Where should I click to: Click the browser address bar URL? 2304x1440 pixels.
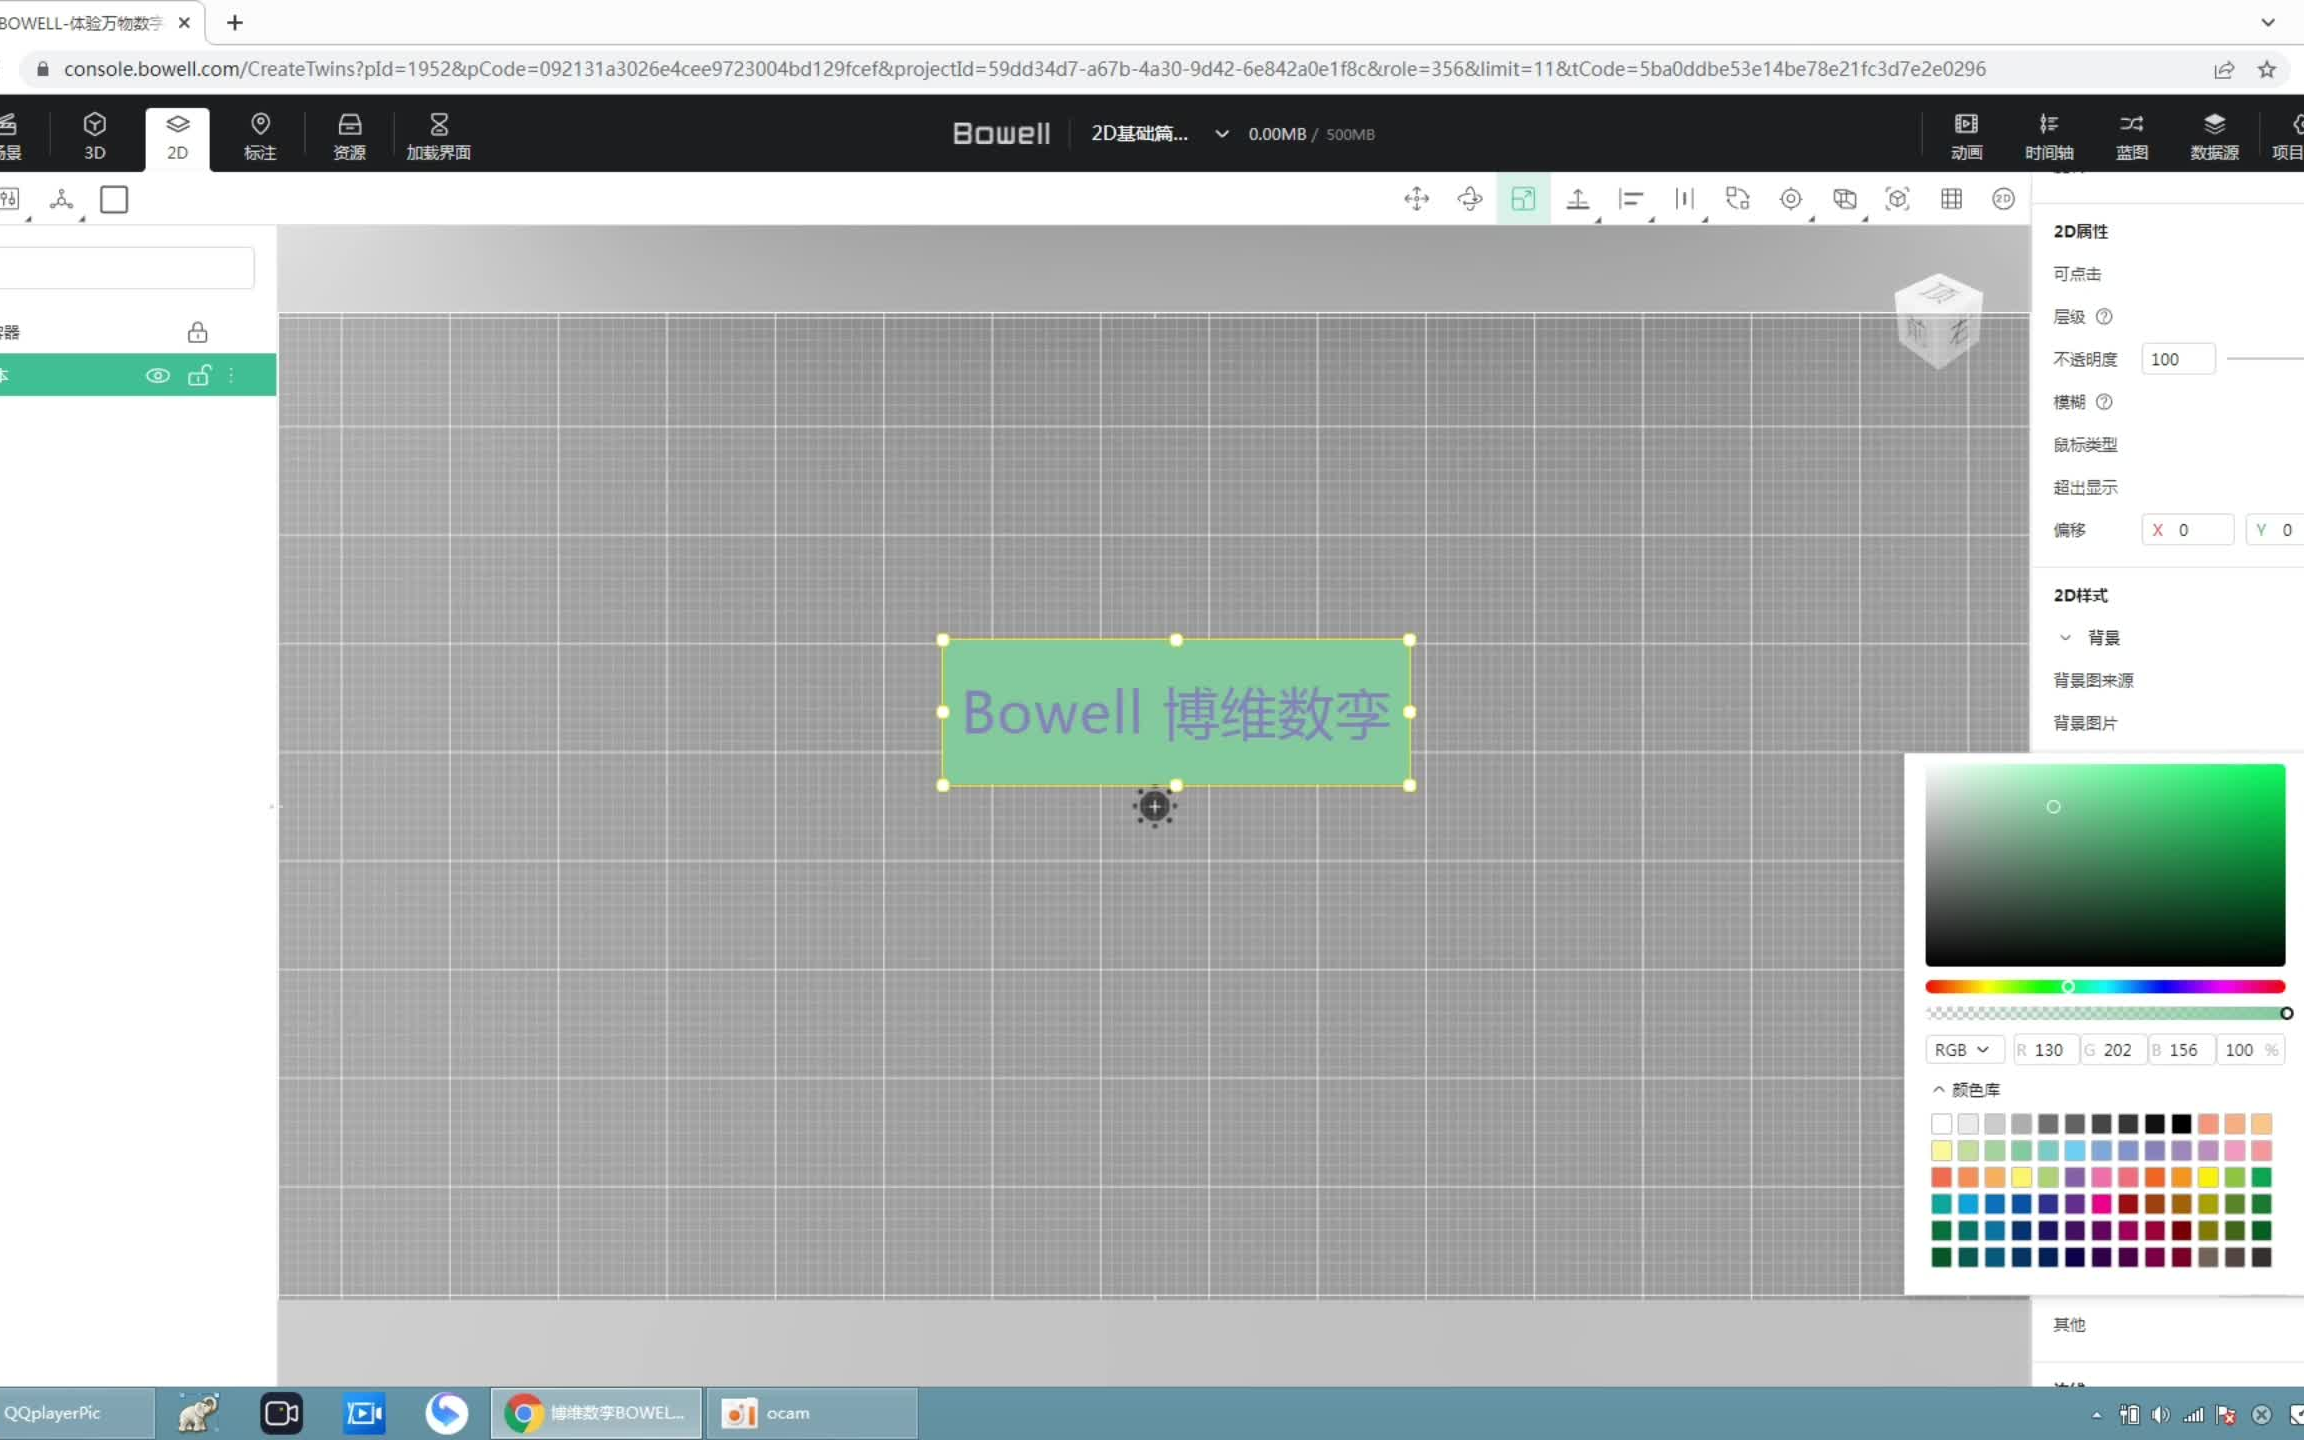[1024, 69]
